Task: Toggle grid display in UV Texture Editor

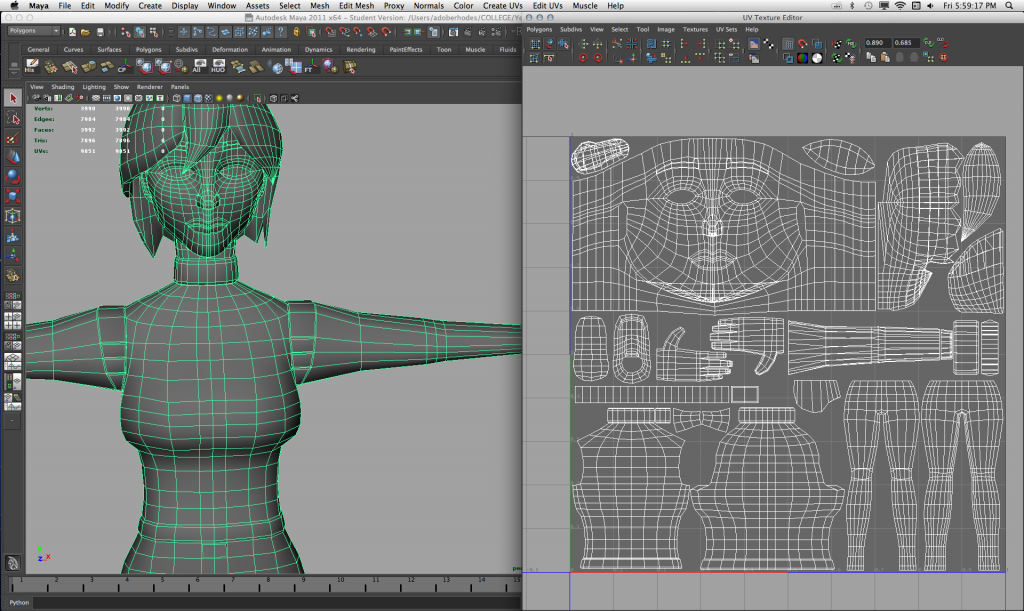Action: point(788,43)
